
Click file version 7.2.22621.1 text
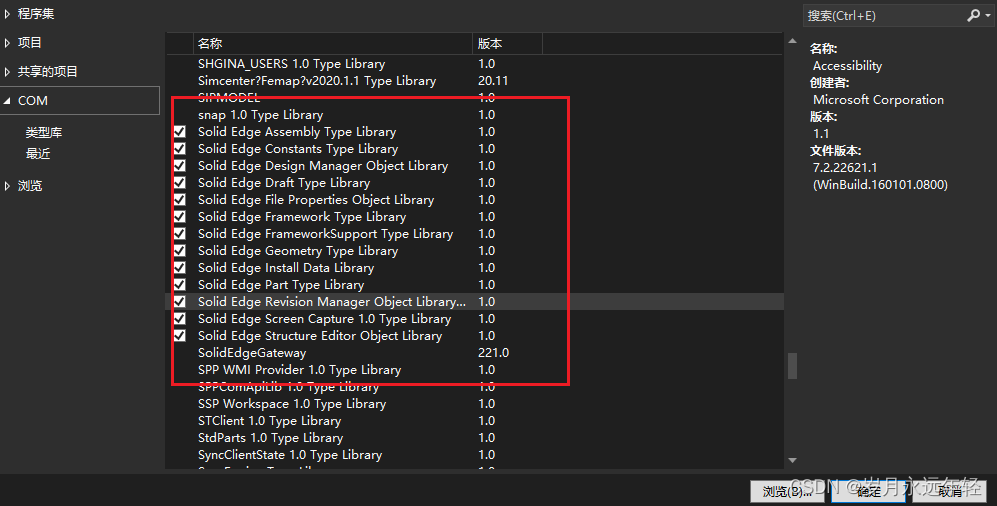844,168
